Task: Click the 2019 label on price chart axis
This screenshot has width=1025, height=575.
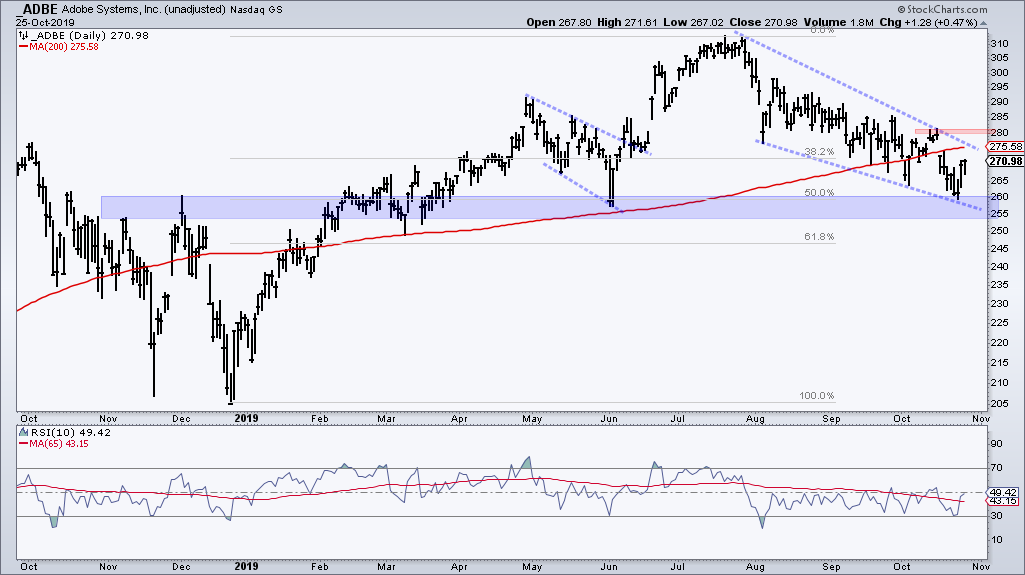Action: pos(246,418)
